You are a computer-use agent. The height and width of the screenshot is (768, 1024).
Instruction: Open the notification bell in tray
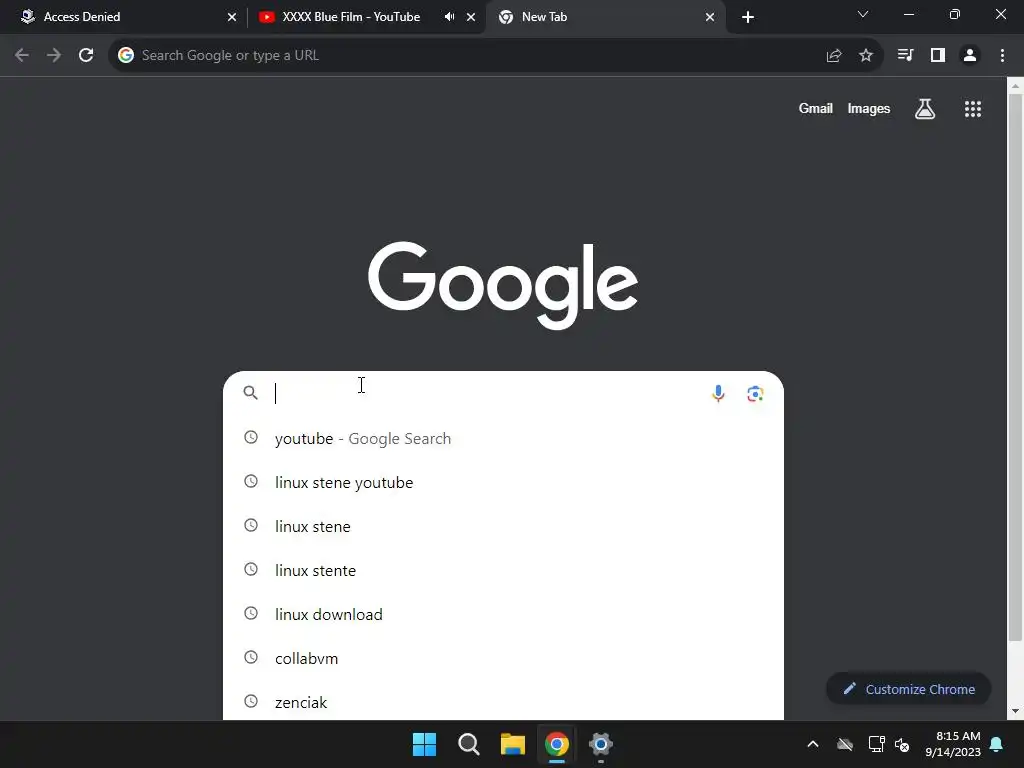pos(997,744)
